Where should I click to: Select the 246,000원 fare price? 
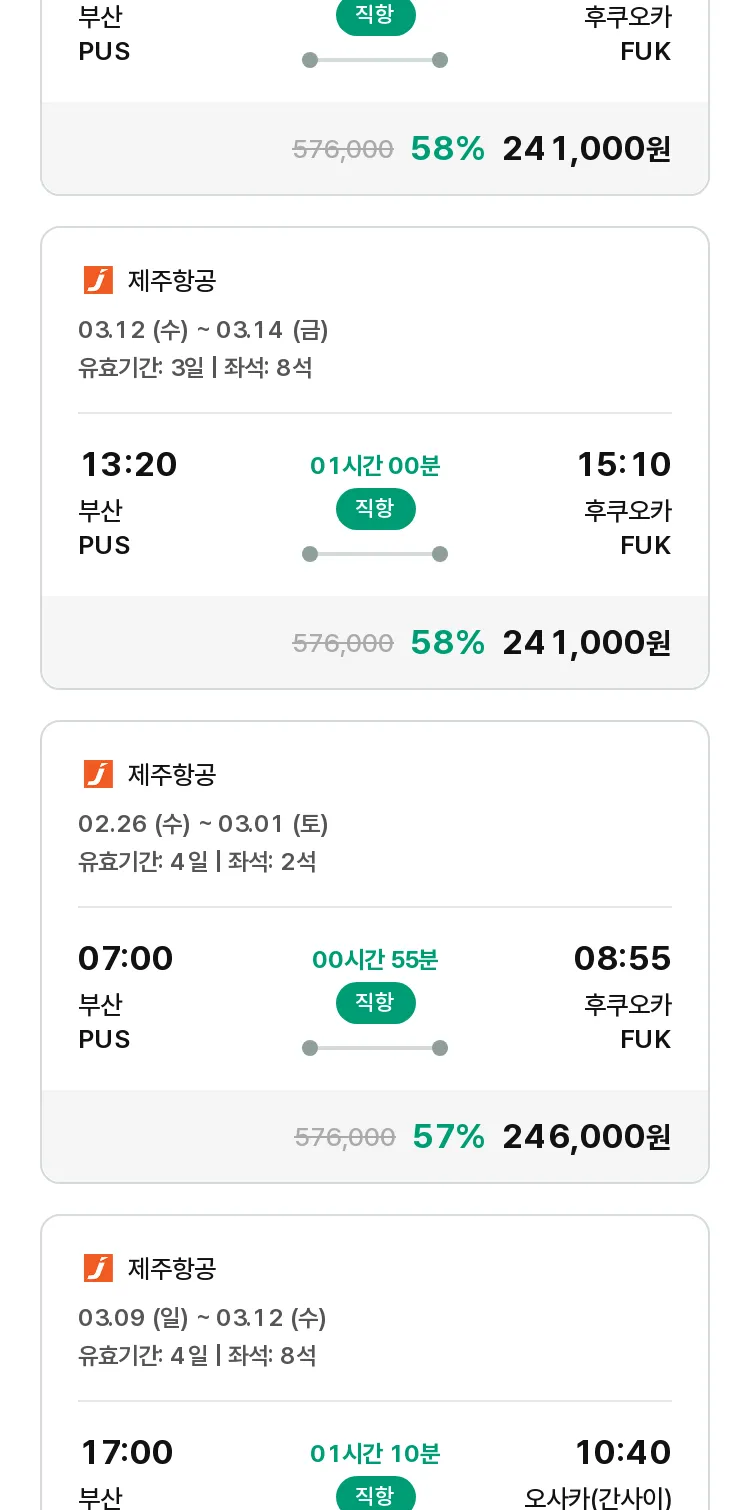pos(586,1136)
